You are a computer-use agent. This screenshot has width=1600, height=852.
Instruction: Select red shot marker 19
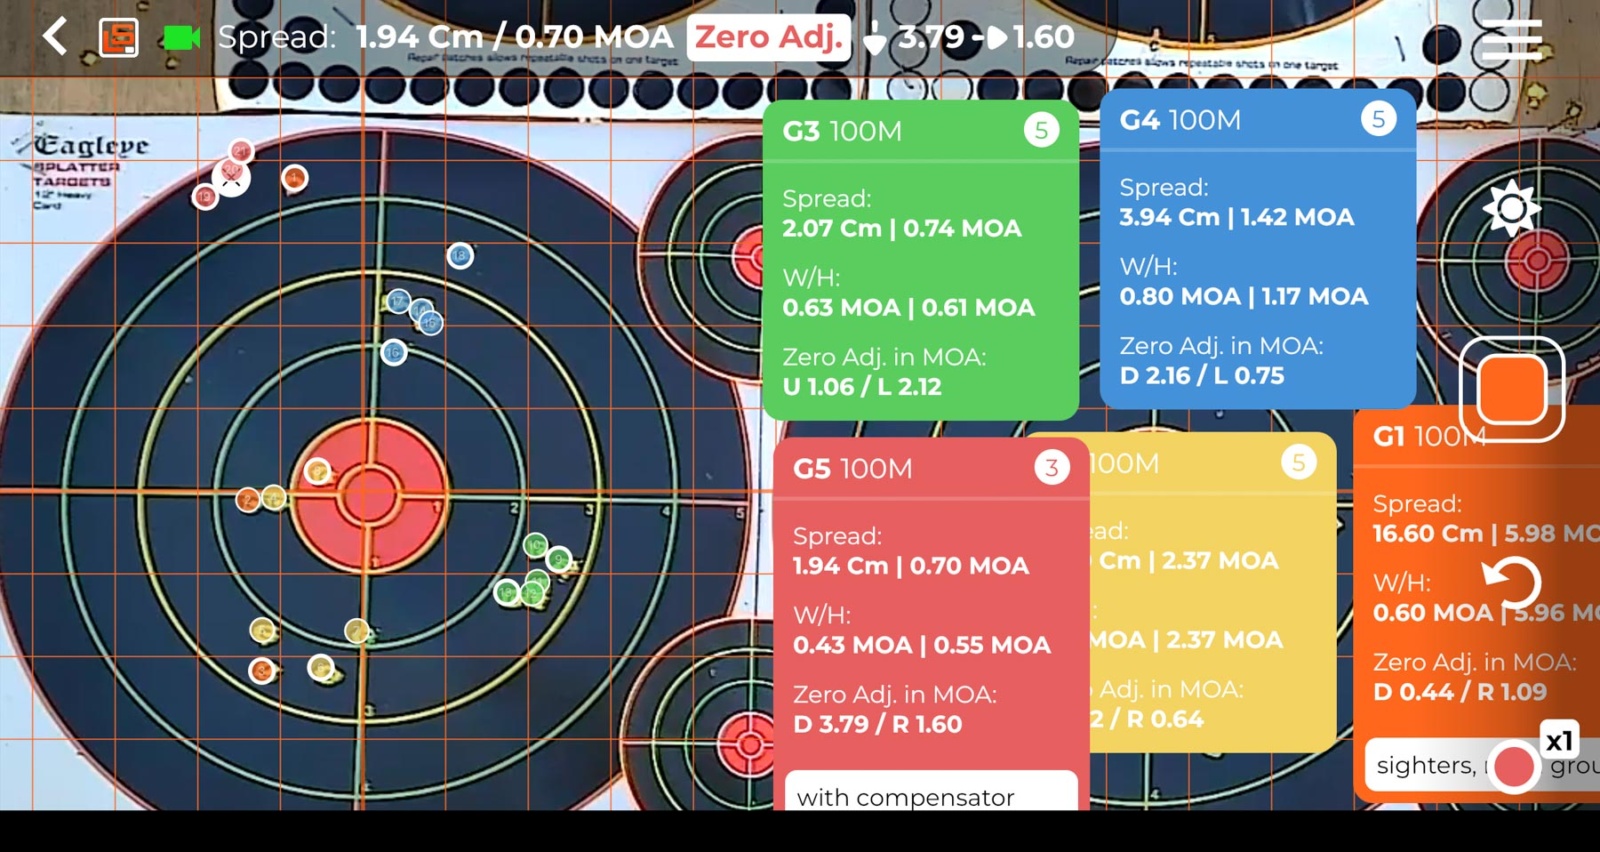tap(205, 196)
